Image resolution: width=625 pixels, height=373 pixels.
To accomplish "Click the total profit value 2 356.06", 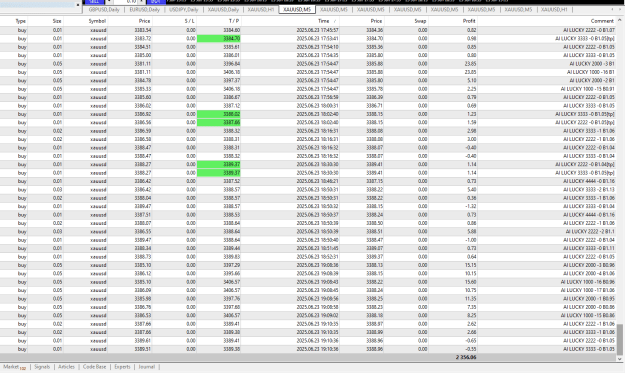I will [x=466, y=357].
